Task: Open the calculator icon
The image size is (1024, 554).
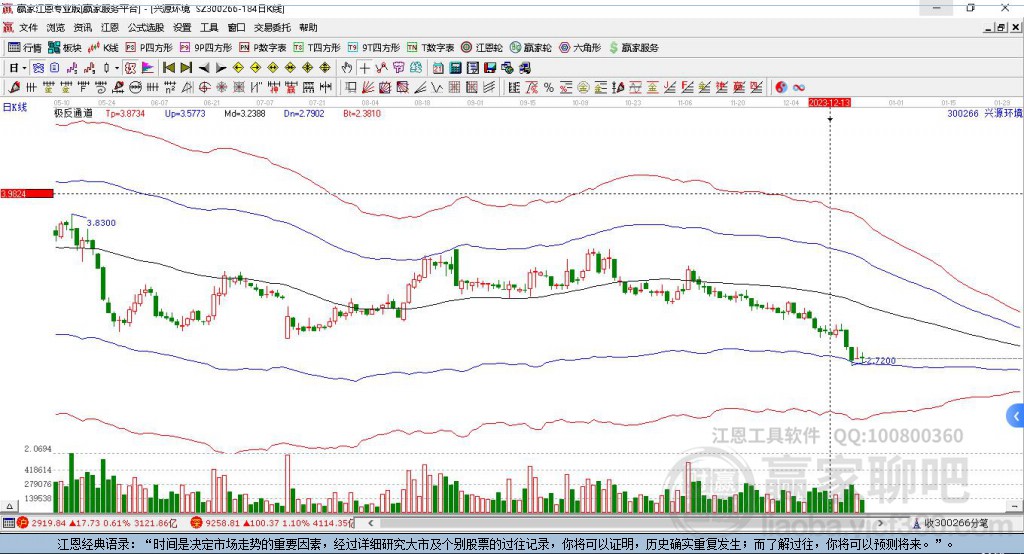Action: pyautogui.click(x=455, y=68)
